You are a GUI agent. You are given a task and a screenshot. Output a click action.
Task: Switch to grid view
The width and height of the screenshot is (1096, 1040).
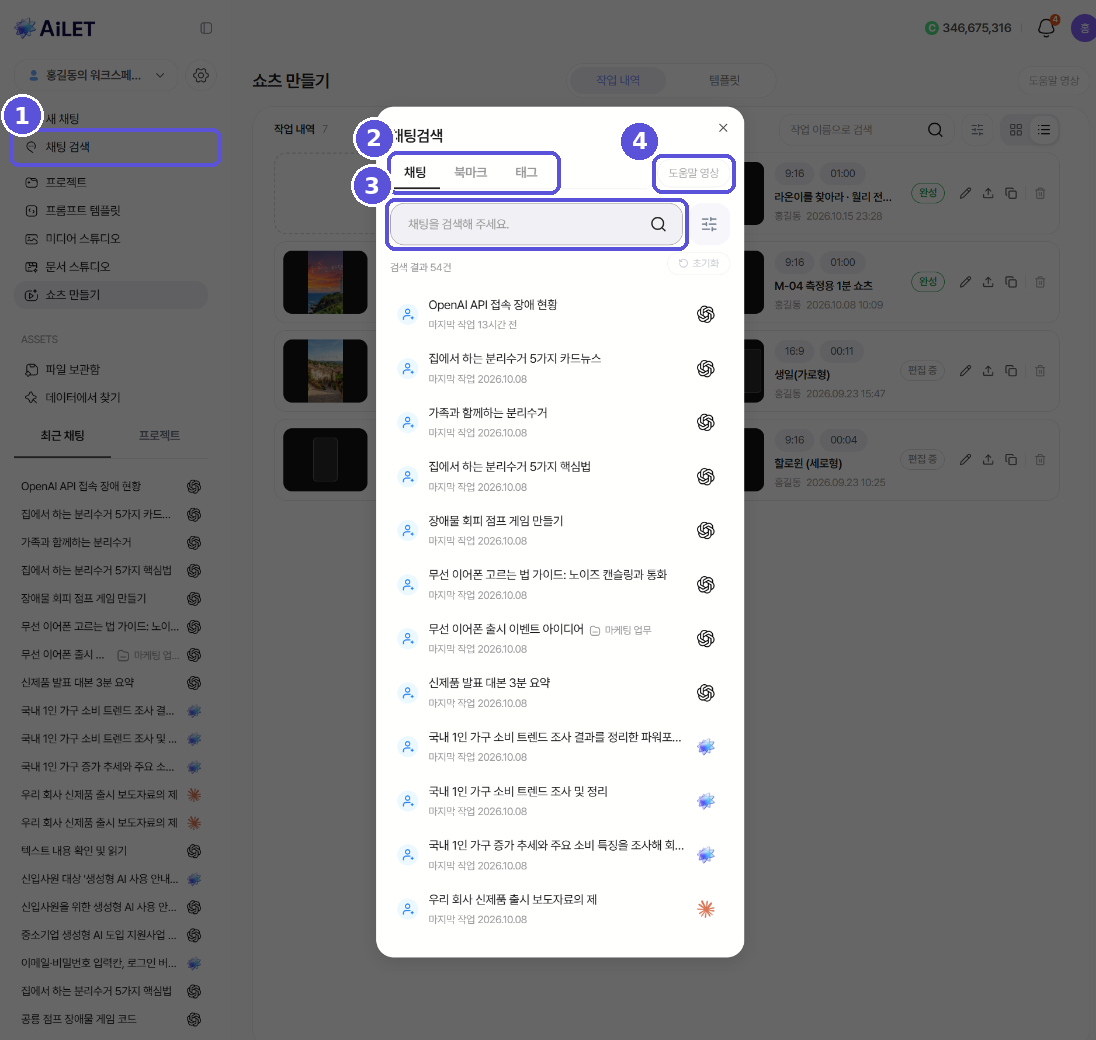(1016, 130)
